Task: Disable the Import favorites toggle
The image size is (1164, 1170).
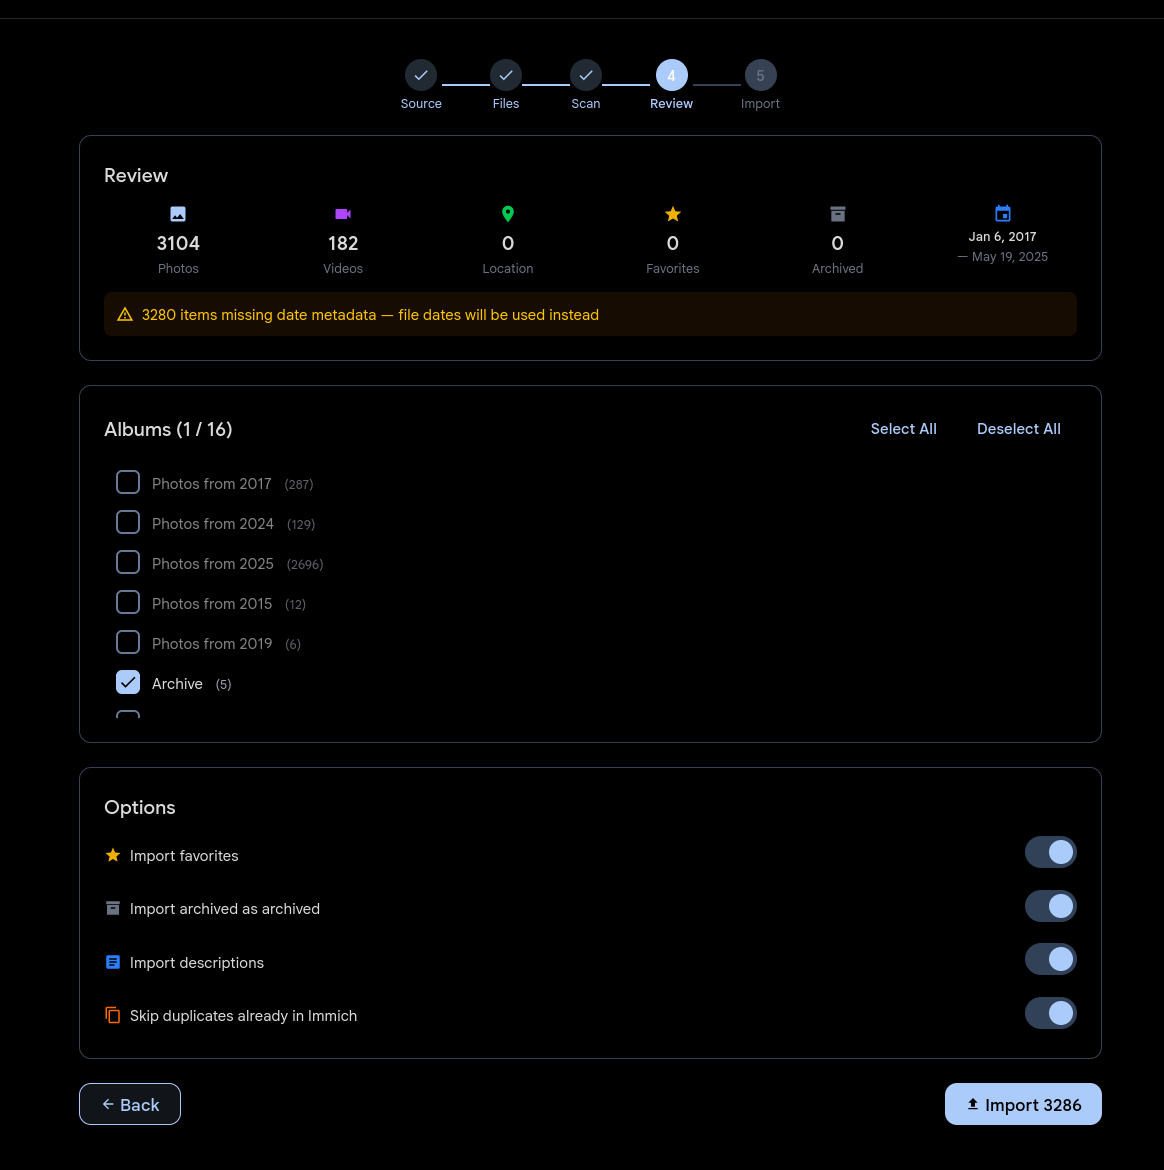Action: point(1050,852)
